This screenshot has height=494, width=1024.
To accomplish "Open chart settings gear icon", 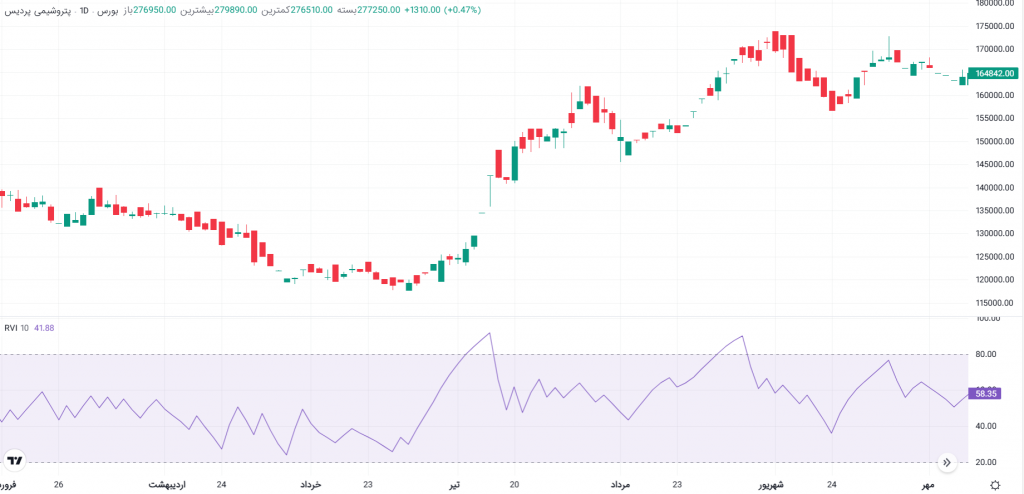I will tap(995, 485).
